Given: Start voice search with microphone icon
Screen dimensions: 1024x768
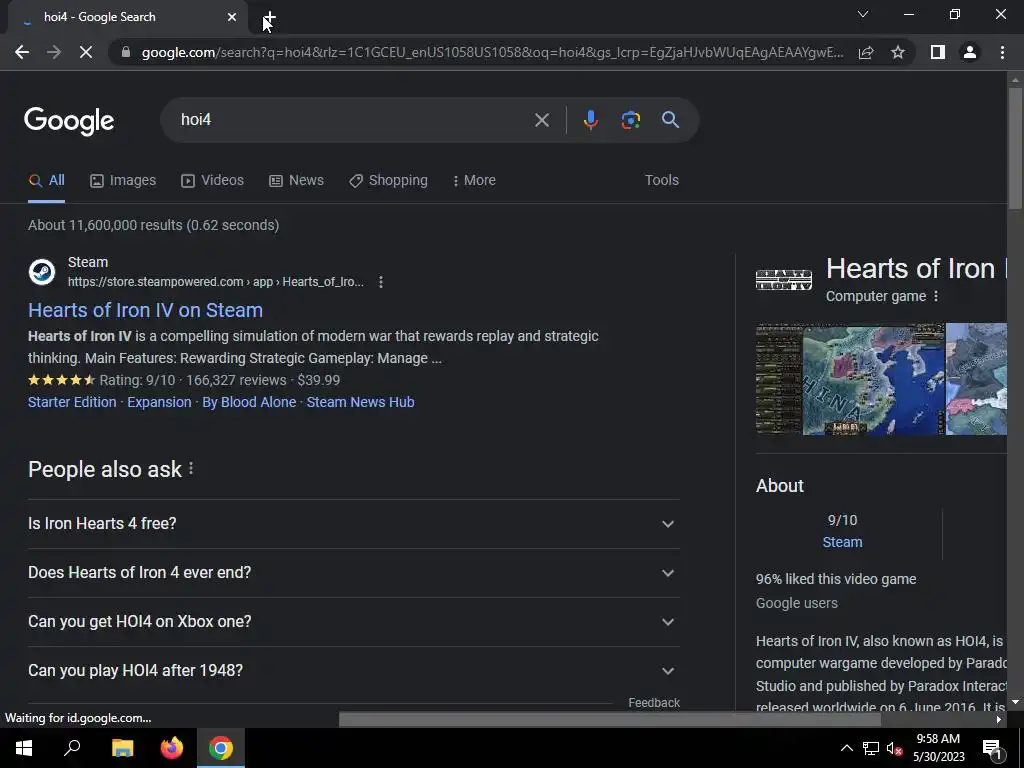Looking at the screenshot, I should click(x=590, y=120).
